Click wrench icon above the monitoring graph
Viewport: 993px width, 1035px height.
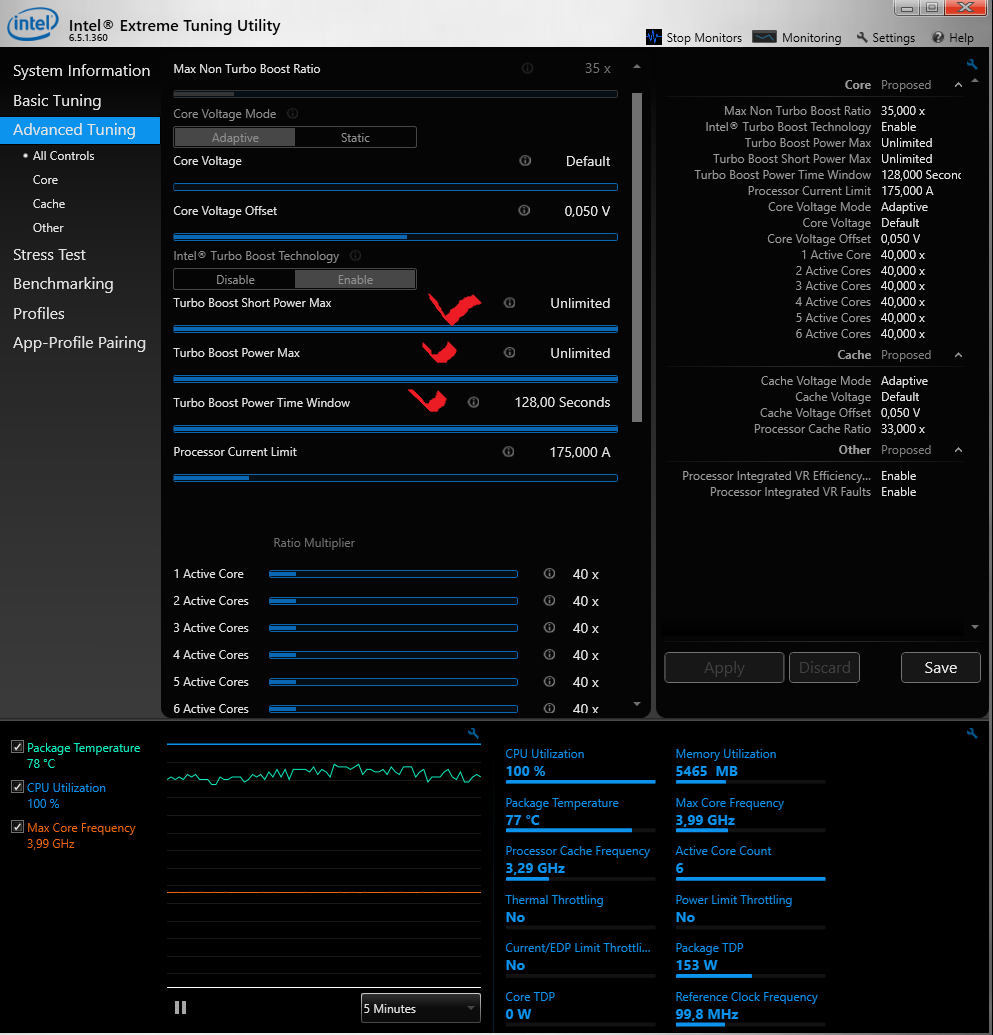473,733
